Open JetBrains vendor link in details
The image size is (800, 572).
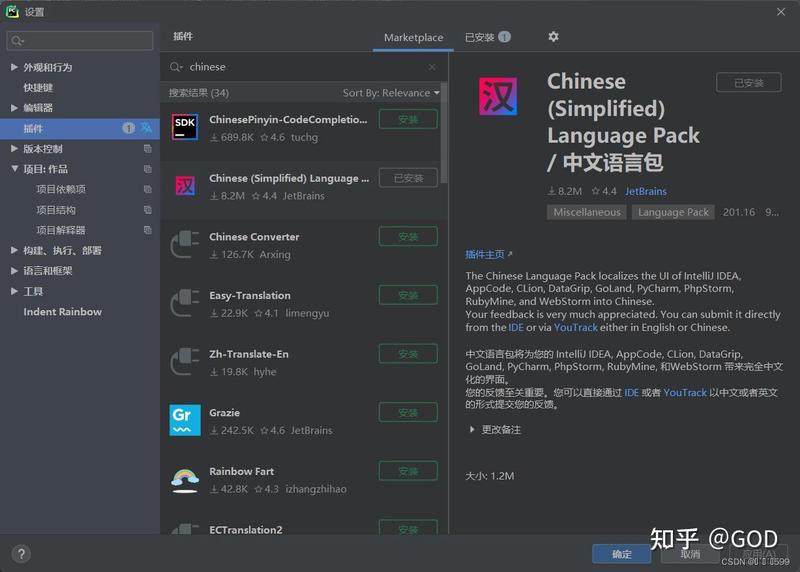tap(645, 191)
